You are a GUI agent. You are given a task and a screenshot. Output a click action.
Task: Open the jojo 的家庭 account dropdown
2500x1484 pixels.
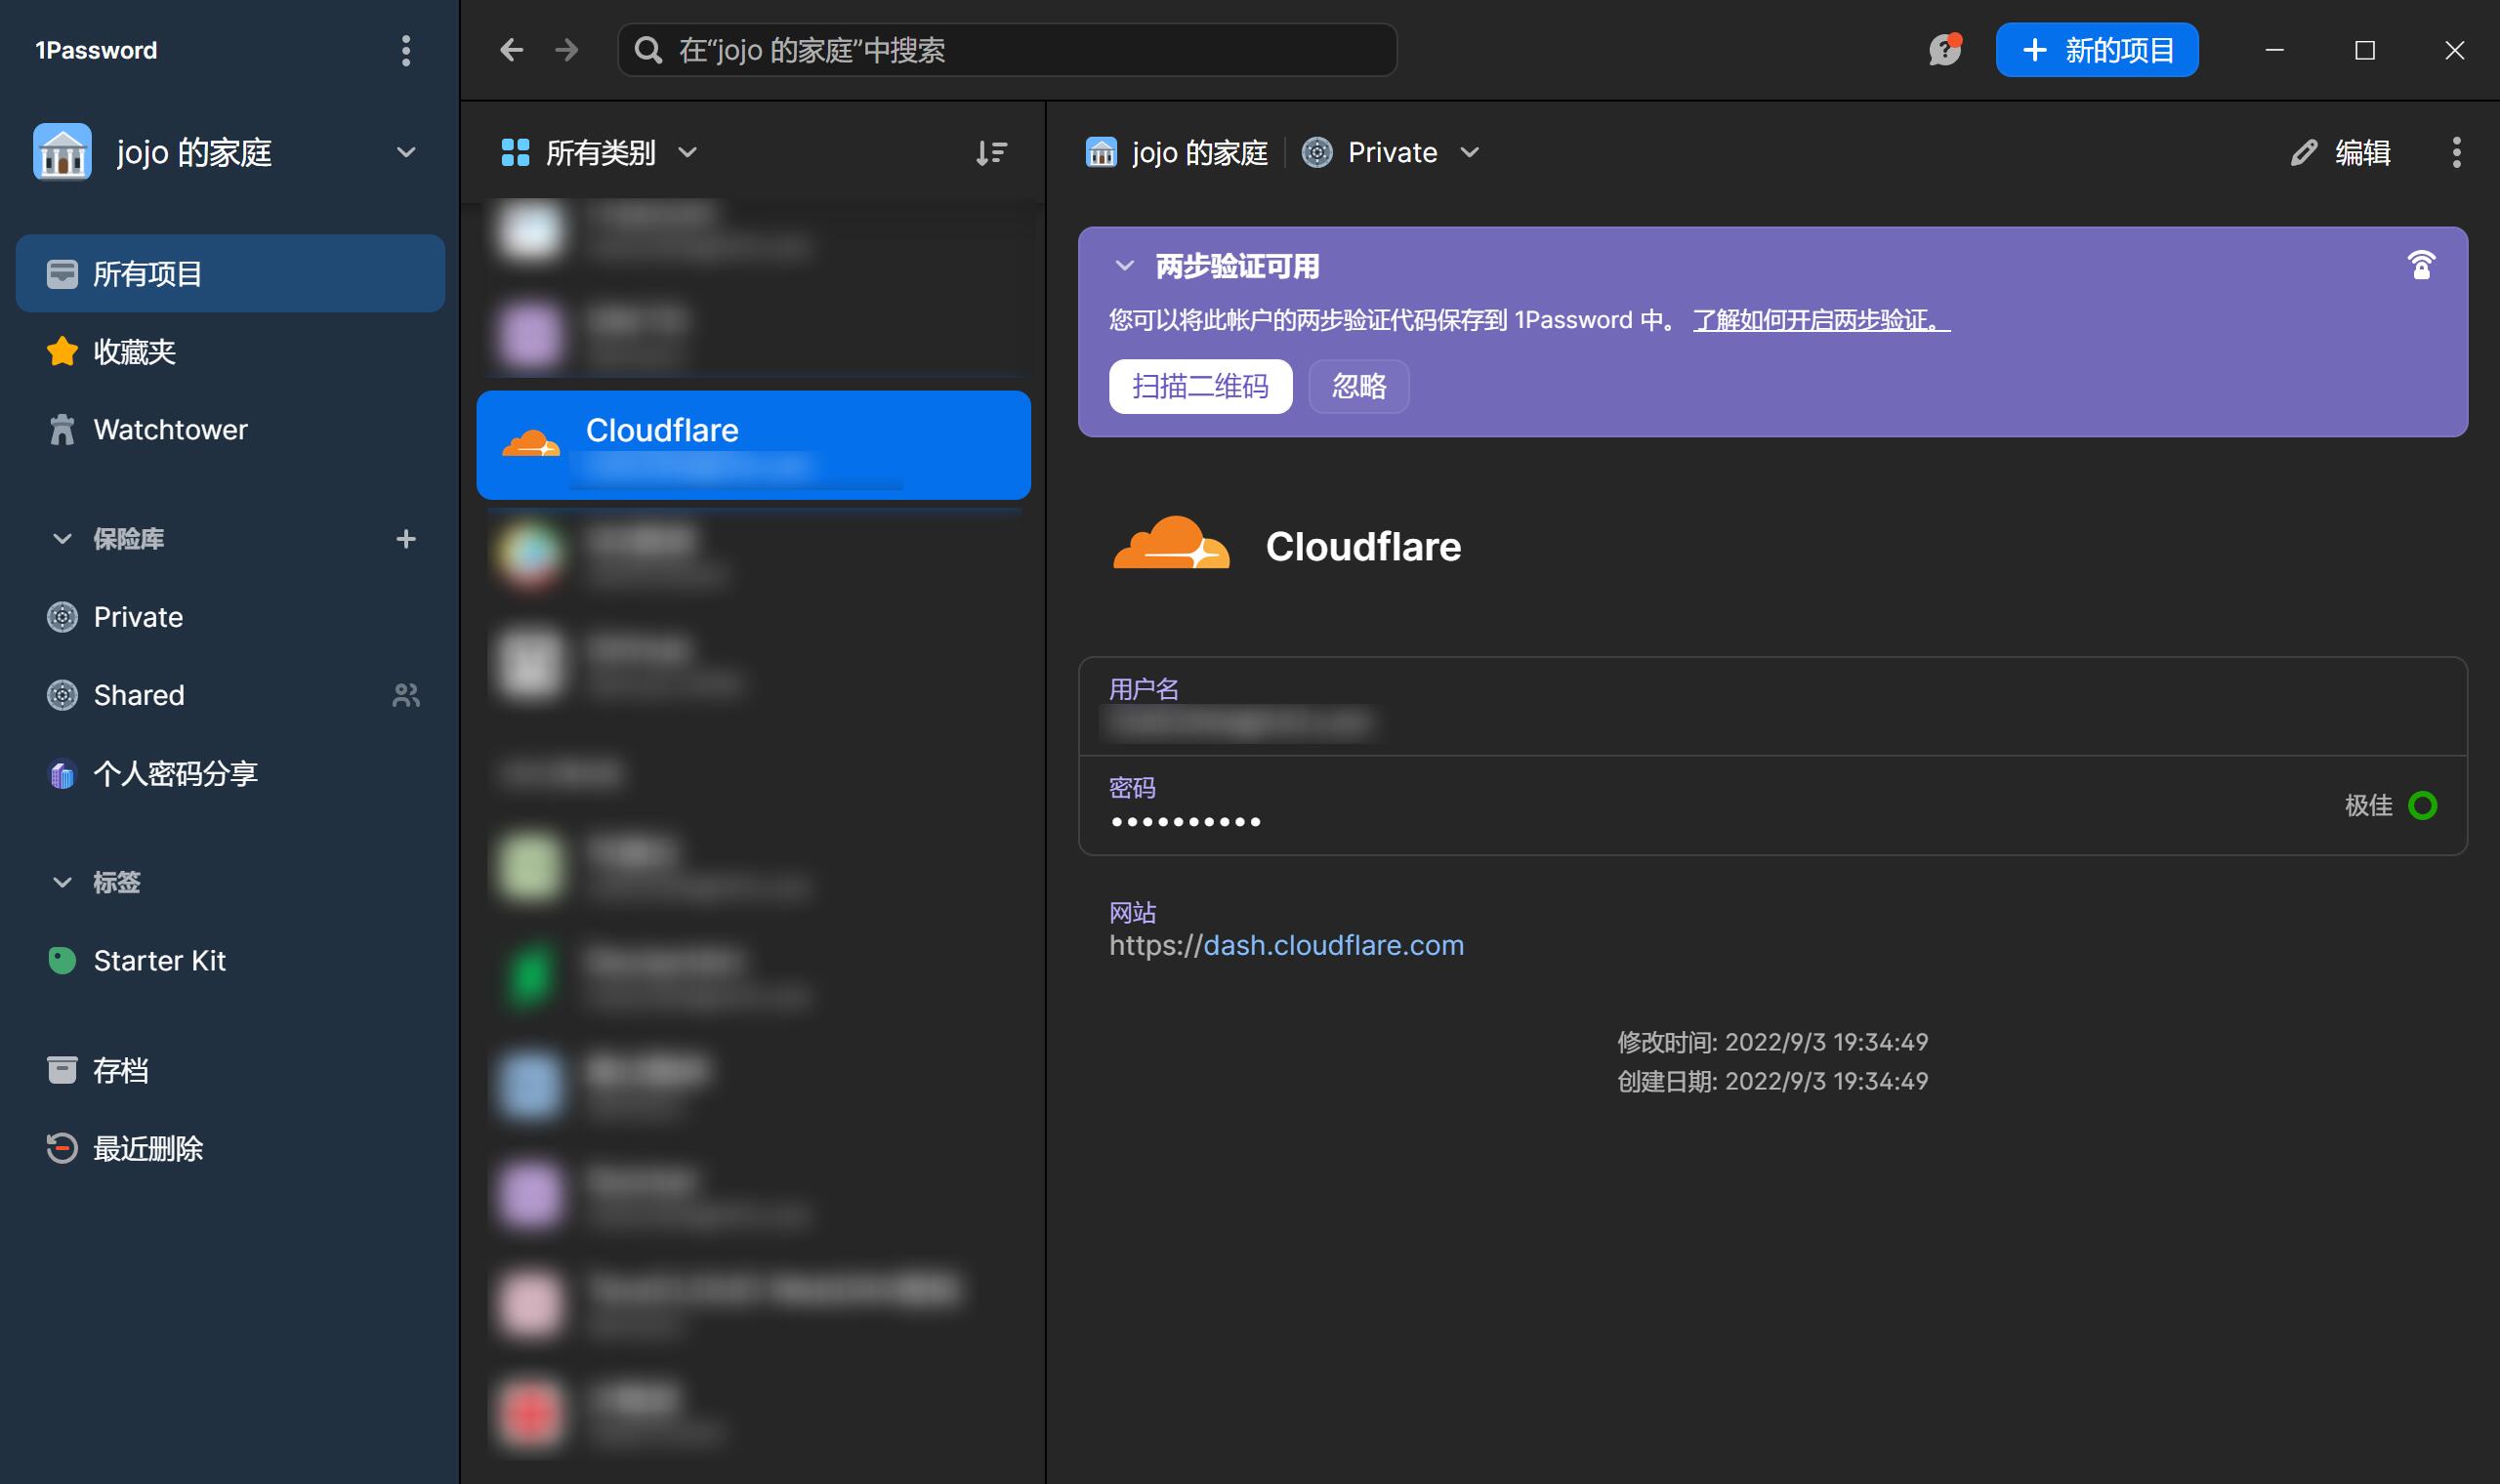click(x=405, y=152)
